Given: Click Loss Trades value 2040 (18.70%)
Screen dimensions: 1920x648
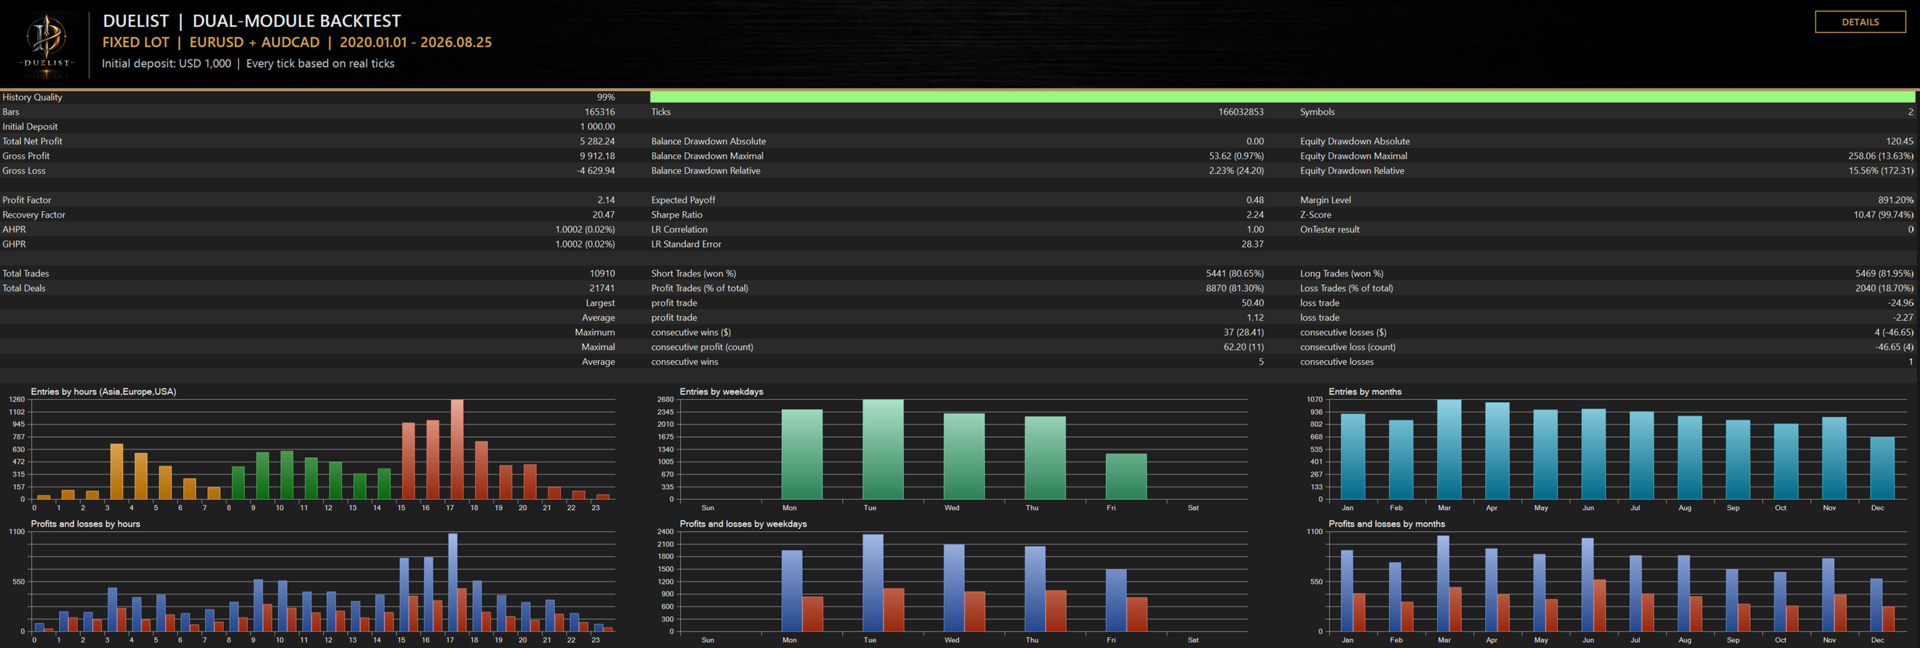Looking at the screenshot, I should tap(1884, 288).
